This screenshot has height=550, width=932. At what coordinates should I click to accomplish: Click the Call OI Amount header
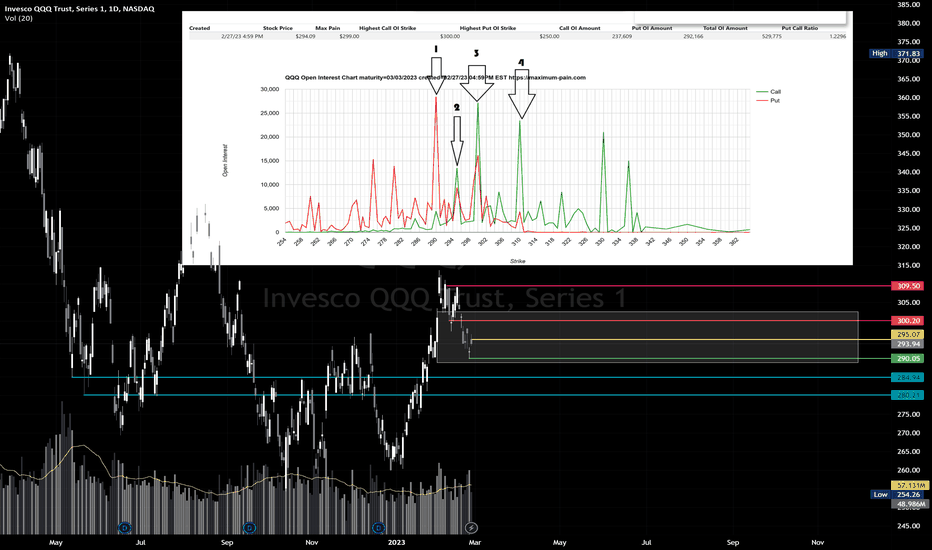pos(580,28)
